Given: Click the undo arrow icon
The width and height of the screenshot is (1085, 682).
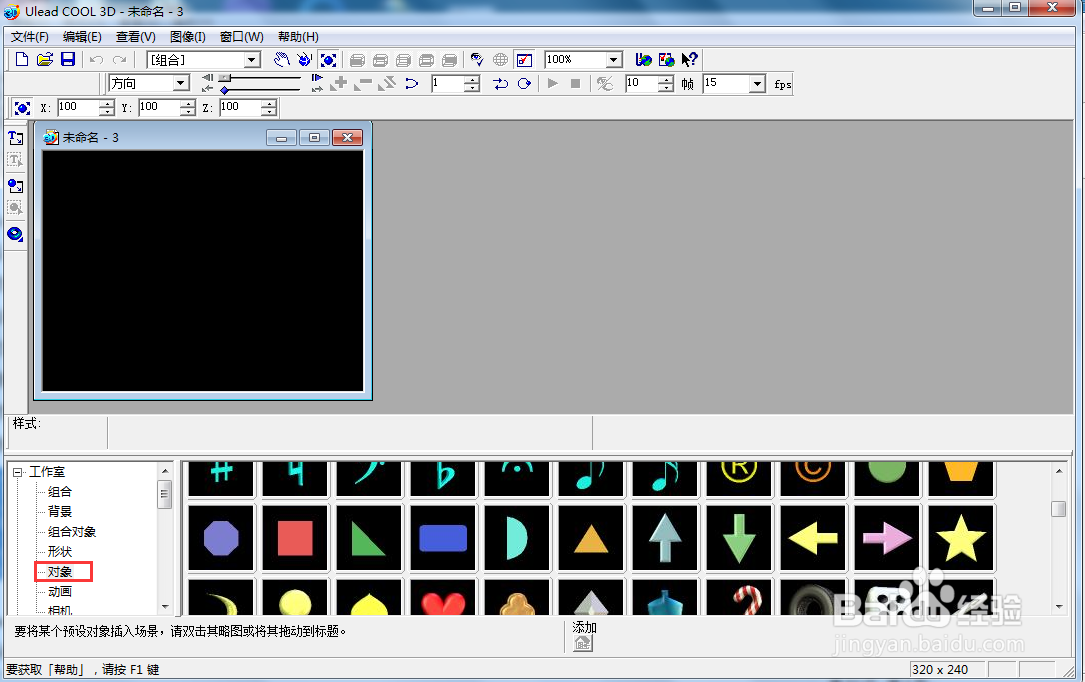Looking at the screenshot, I should [96, 60].
